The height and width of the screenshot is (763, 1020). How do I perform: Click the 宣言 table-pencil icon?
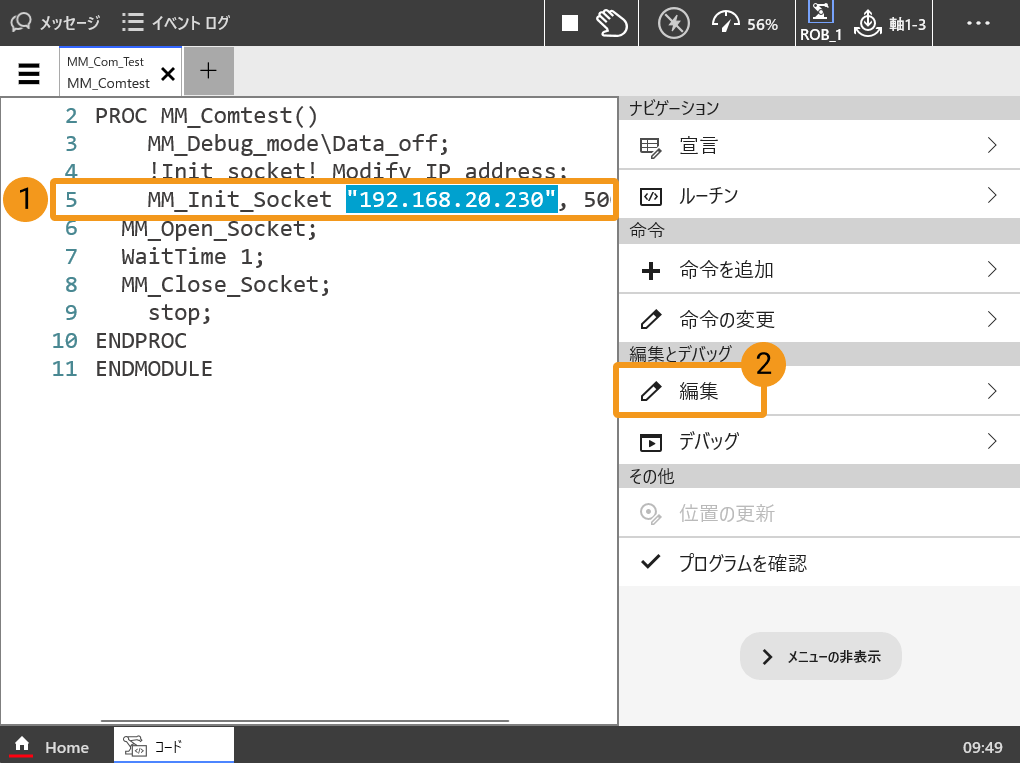click(651, 147)
